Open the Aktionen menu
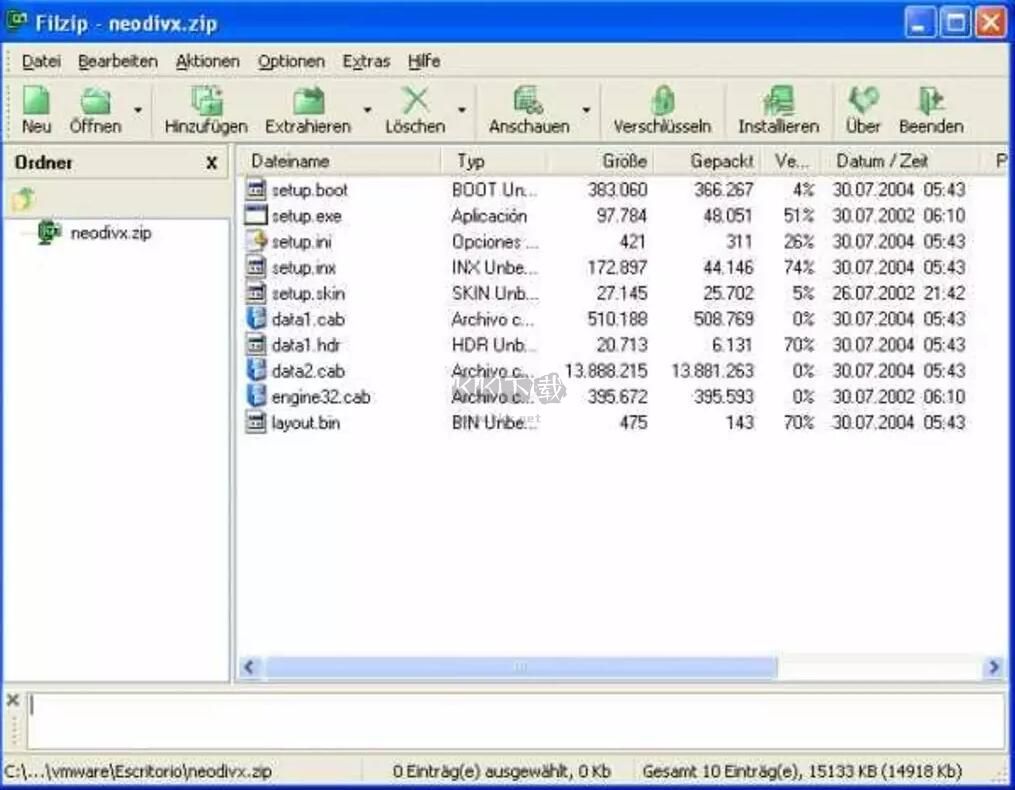 click(207, 61)
